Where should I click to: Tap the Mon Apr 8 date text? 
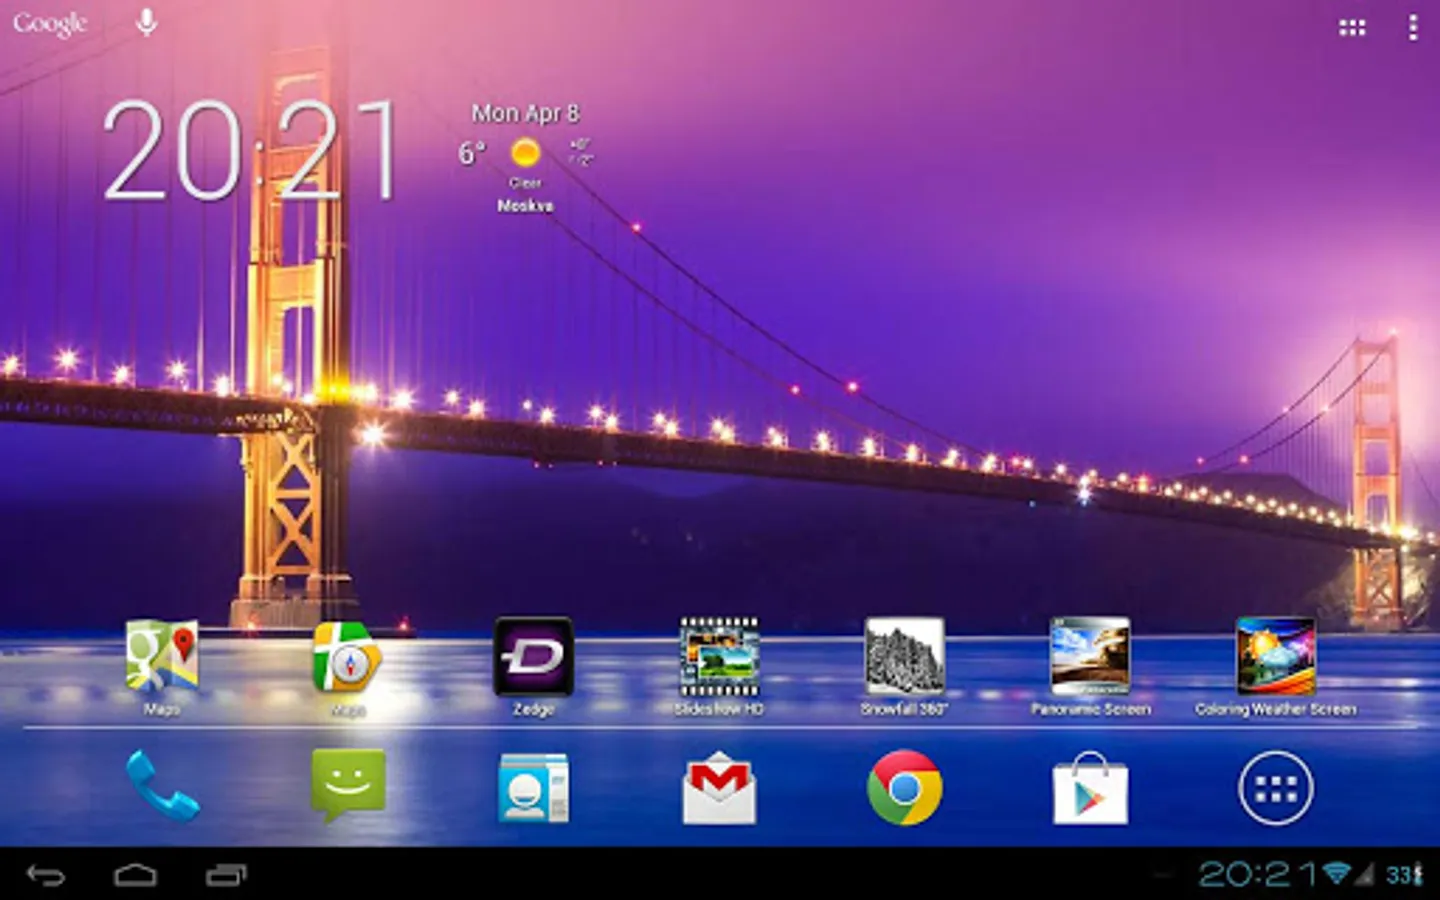[x=525, y=113]
